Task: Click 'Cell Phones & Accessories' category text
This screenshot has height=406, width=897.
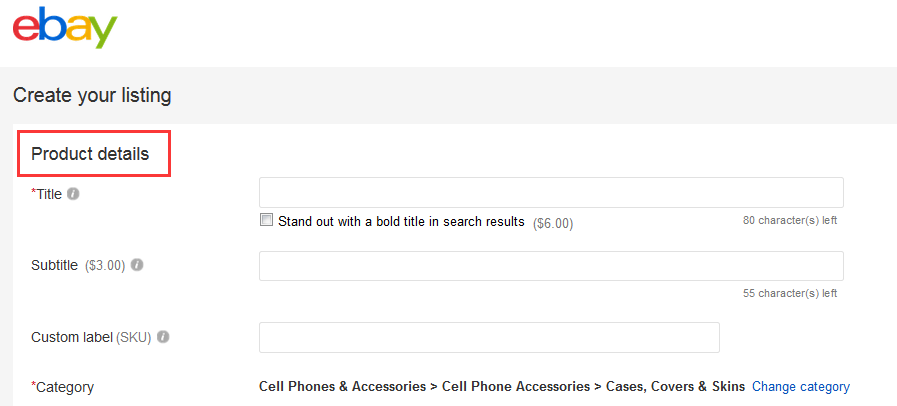Action: coord(343,386)
